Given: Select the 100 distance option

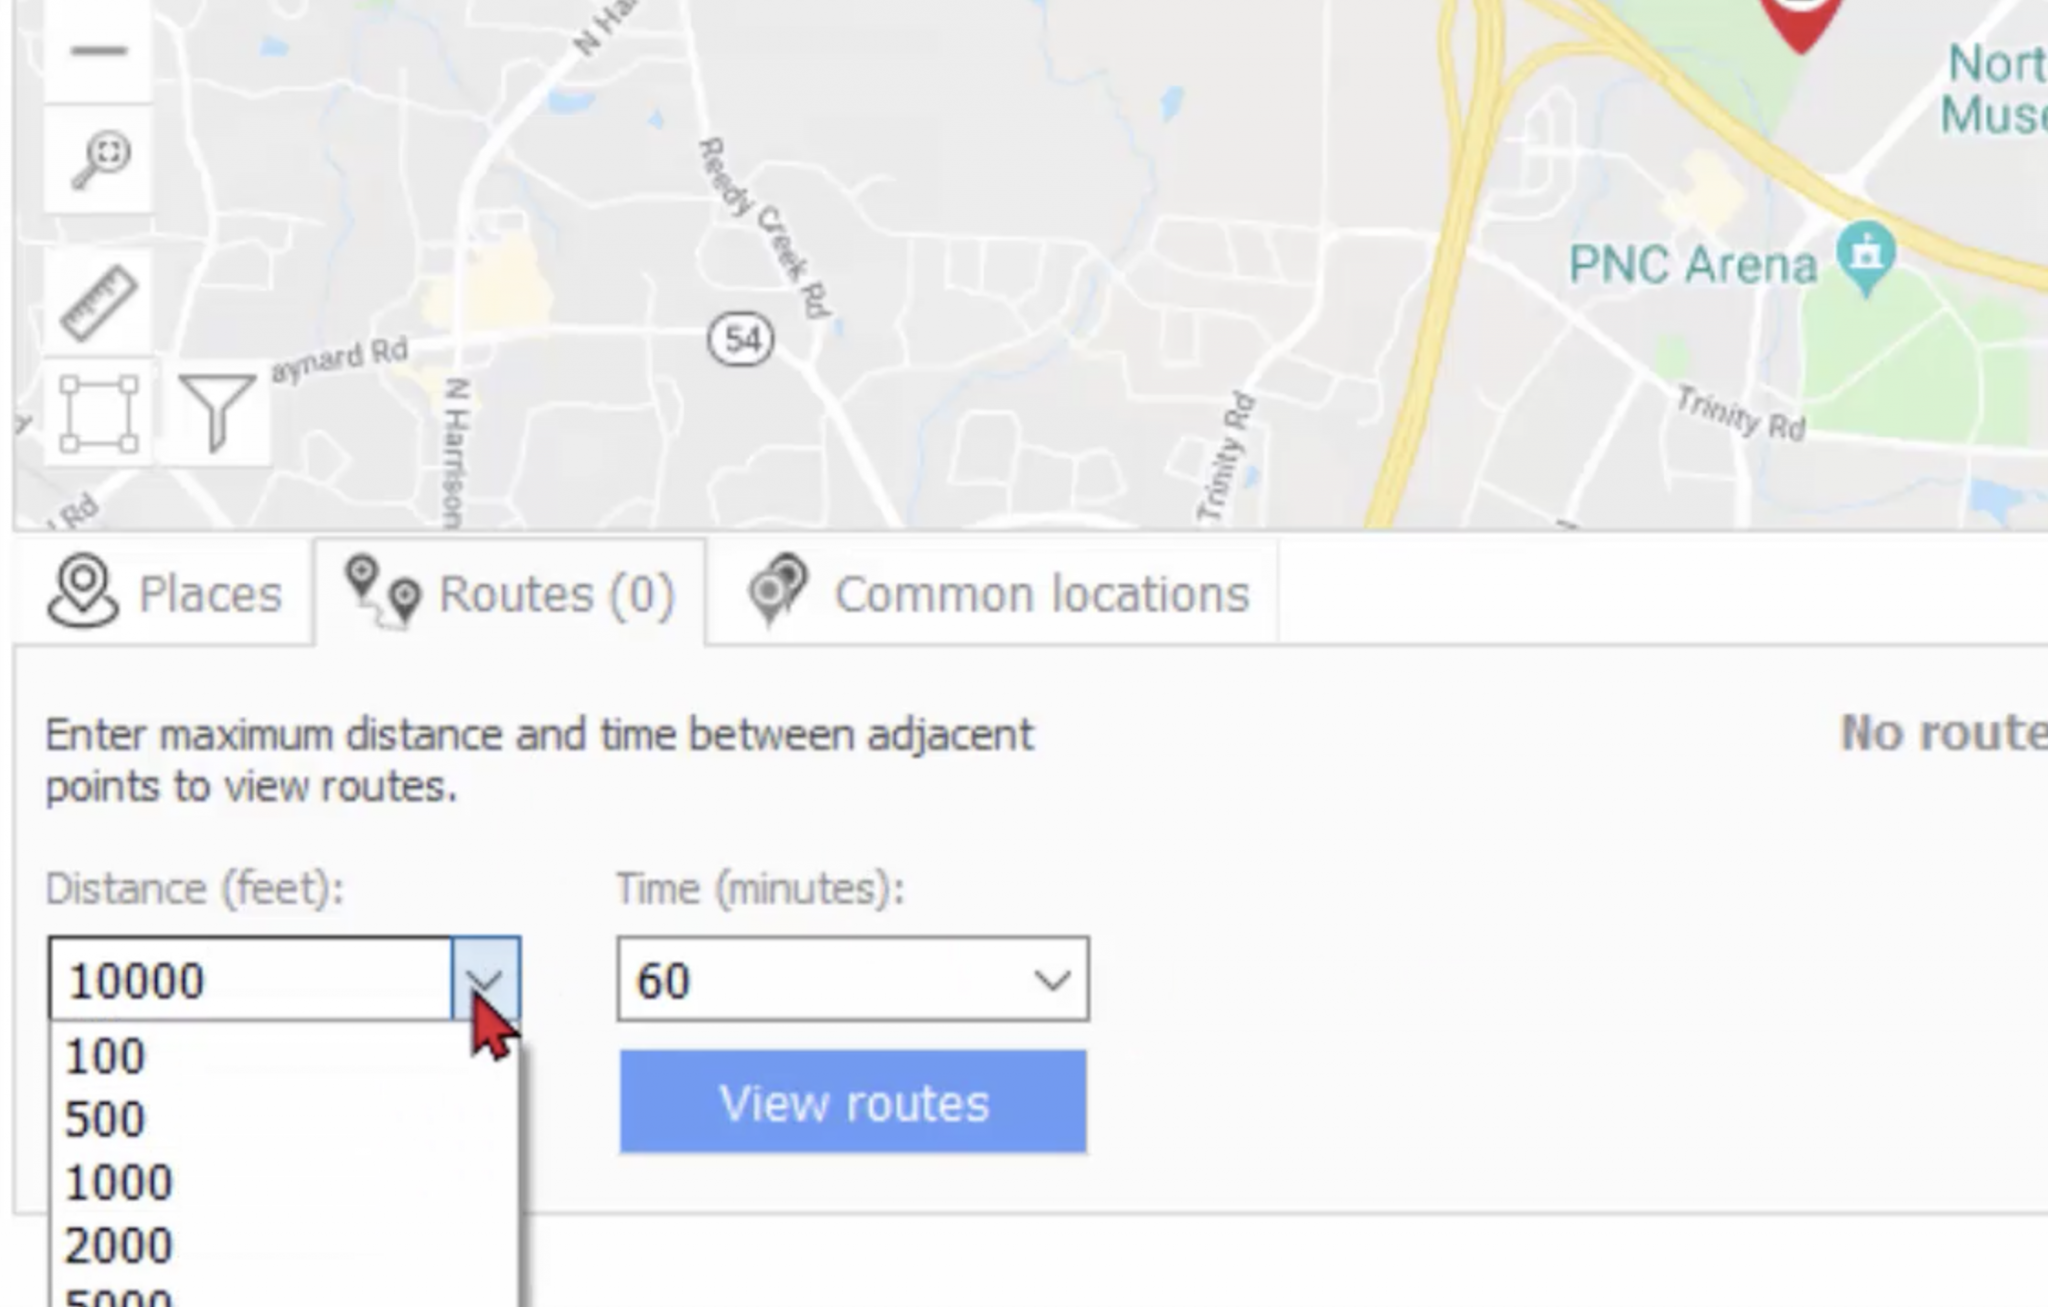Looking at the screenshot, I should (x=102, y=1055).
